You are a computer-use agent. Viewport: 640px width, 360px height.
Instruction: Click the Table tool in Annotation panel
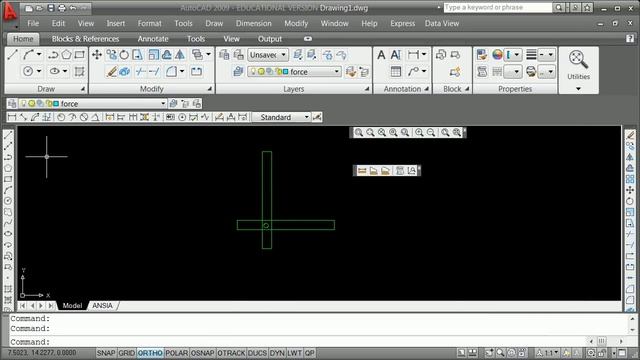click(x=396, y=72)
